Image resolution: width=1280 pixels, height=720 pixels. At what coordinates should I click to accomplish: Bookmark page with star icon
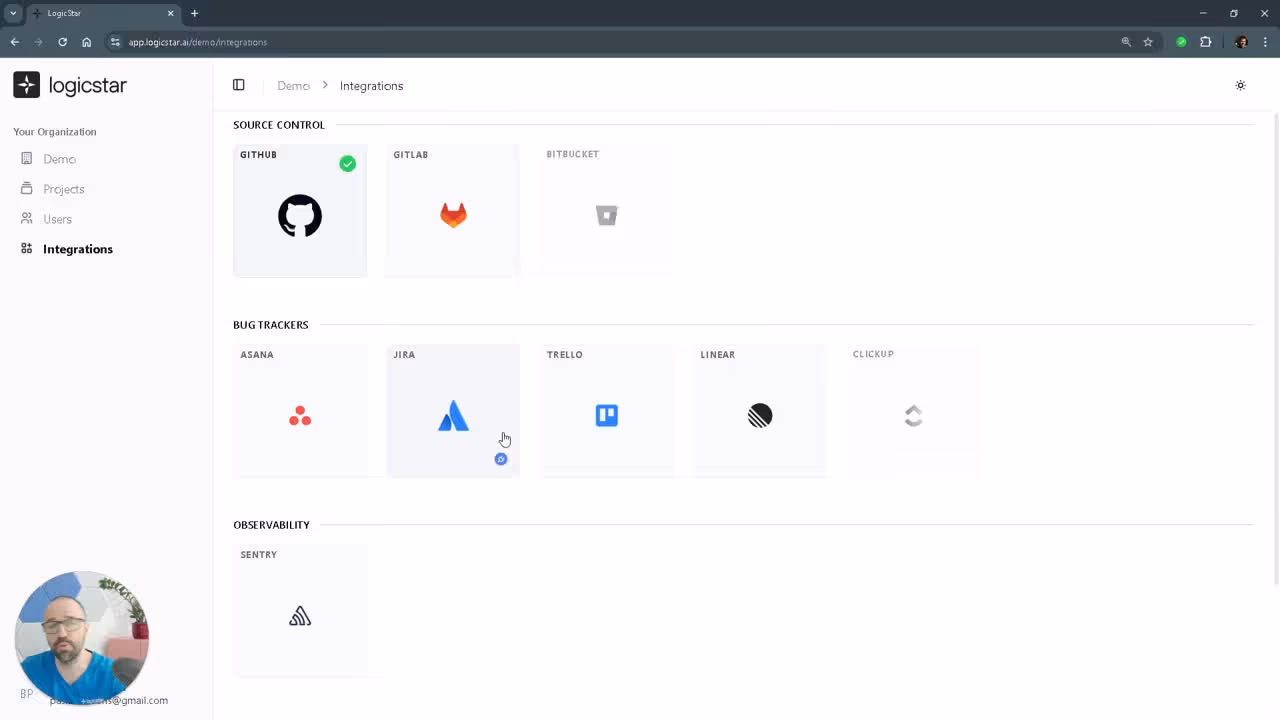coord(1148,42)
